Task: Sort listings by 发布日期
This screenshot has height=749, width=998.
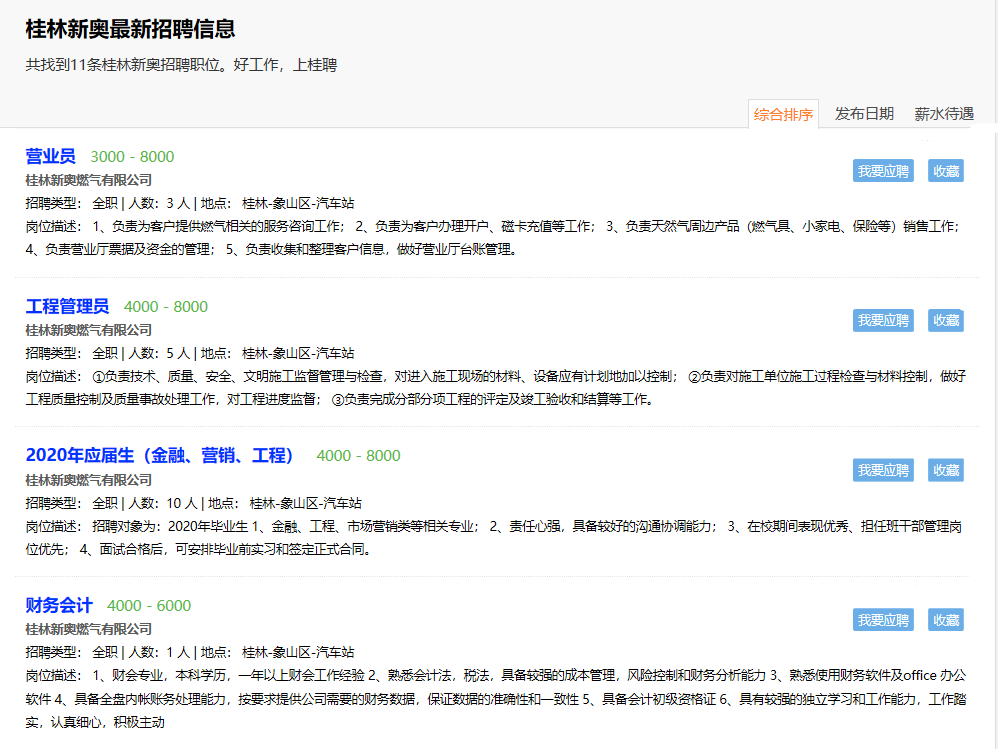Action: coord(864,114)
